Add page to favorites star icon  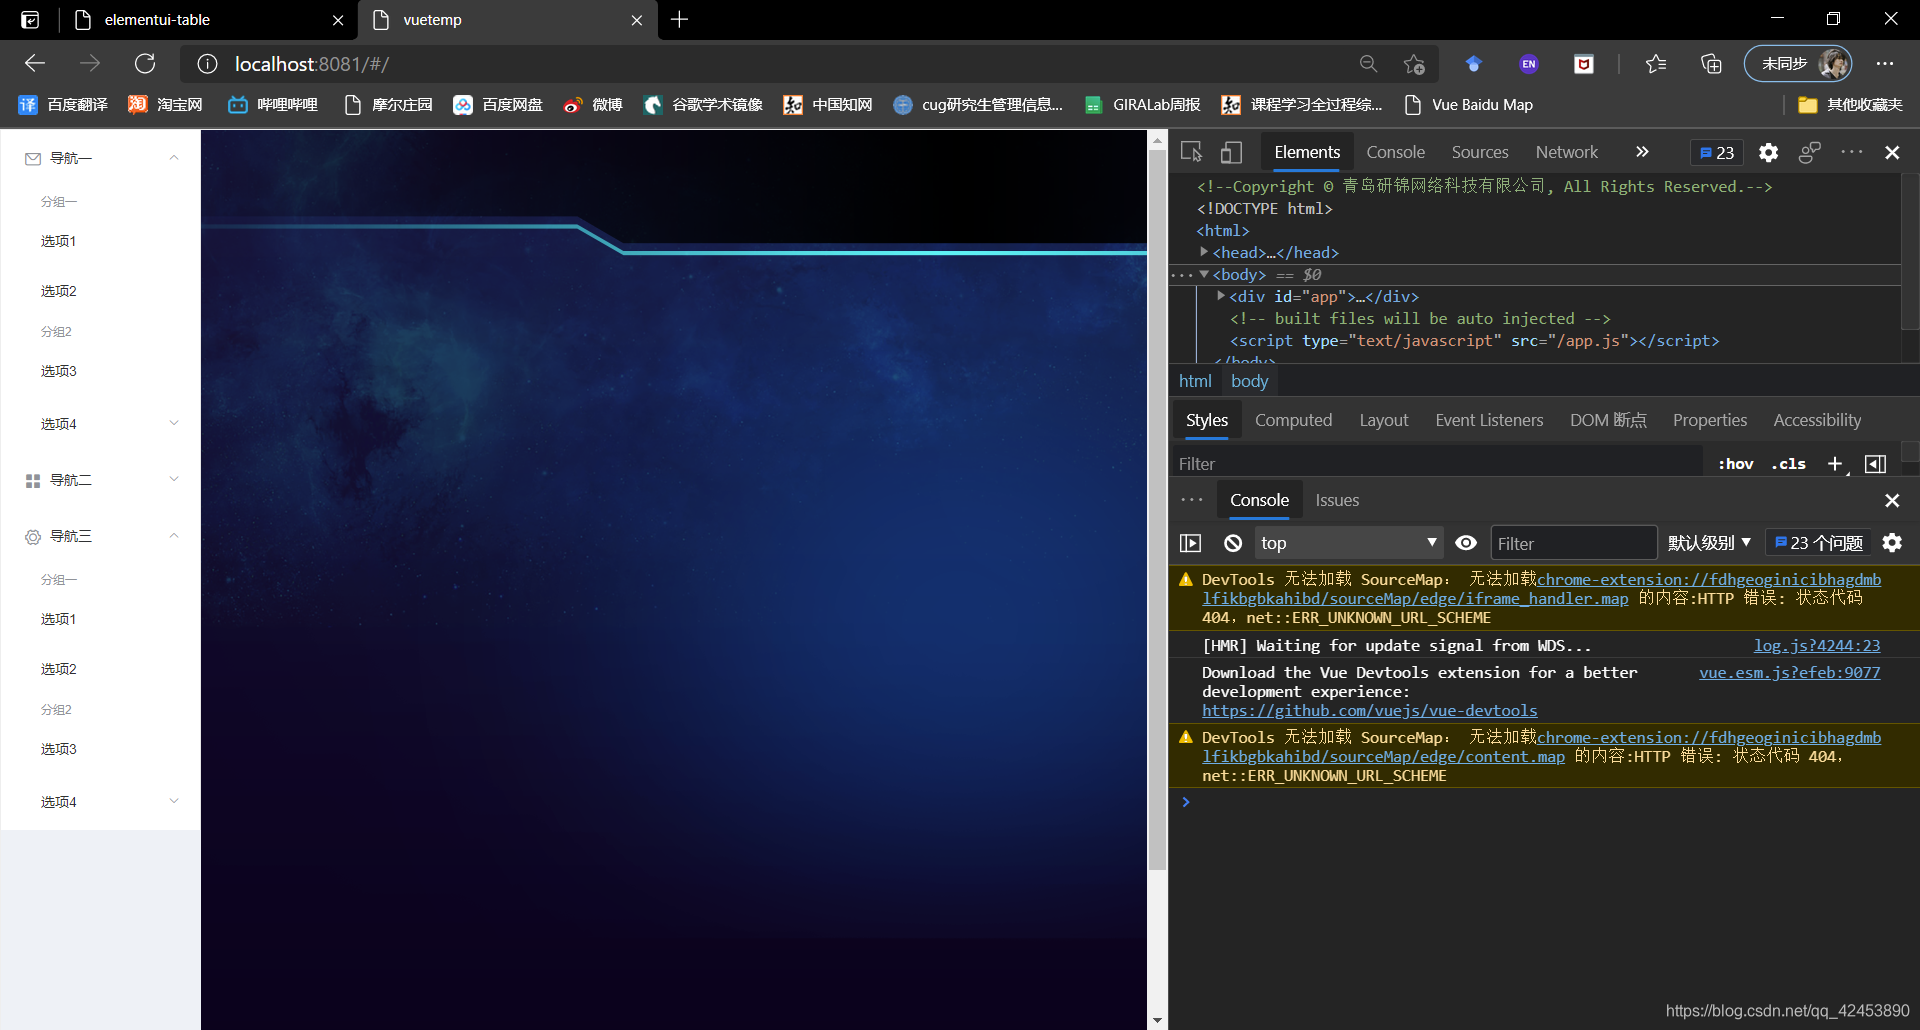click(1413, 64)
